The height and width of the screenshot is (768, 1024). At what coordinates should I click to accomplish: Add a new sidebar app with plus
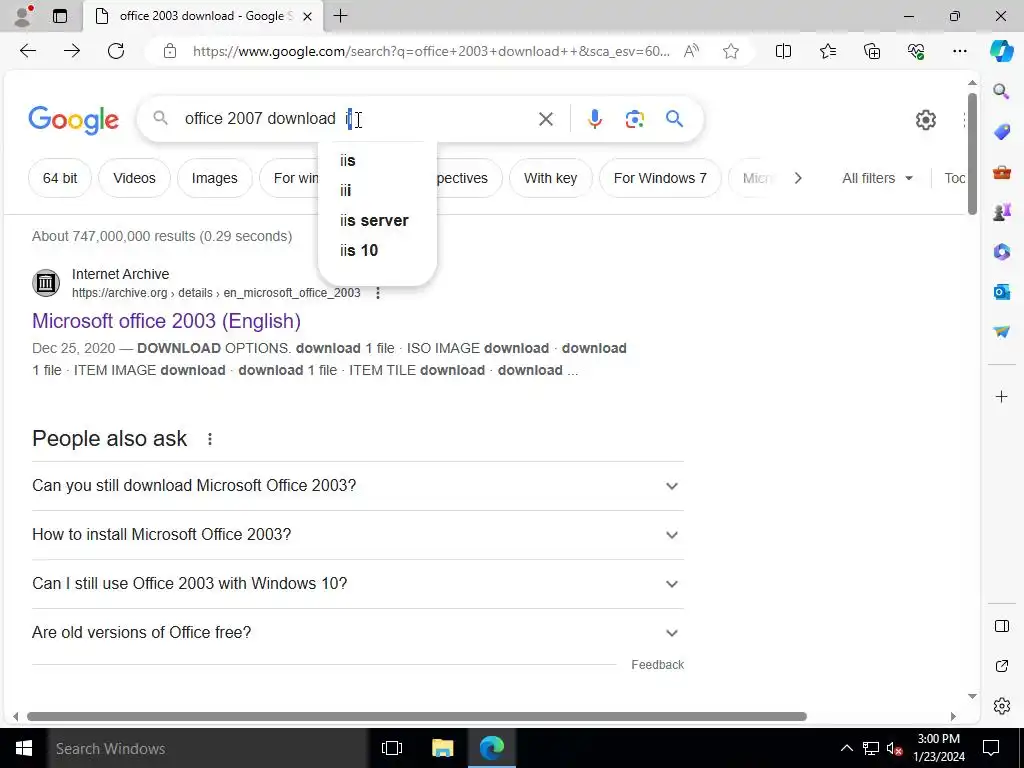(x=1001, y=396)
